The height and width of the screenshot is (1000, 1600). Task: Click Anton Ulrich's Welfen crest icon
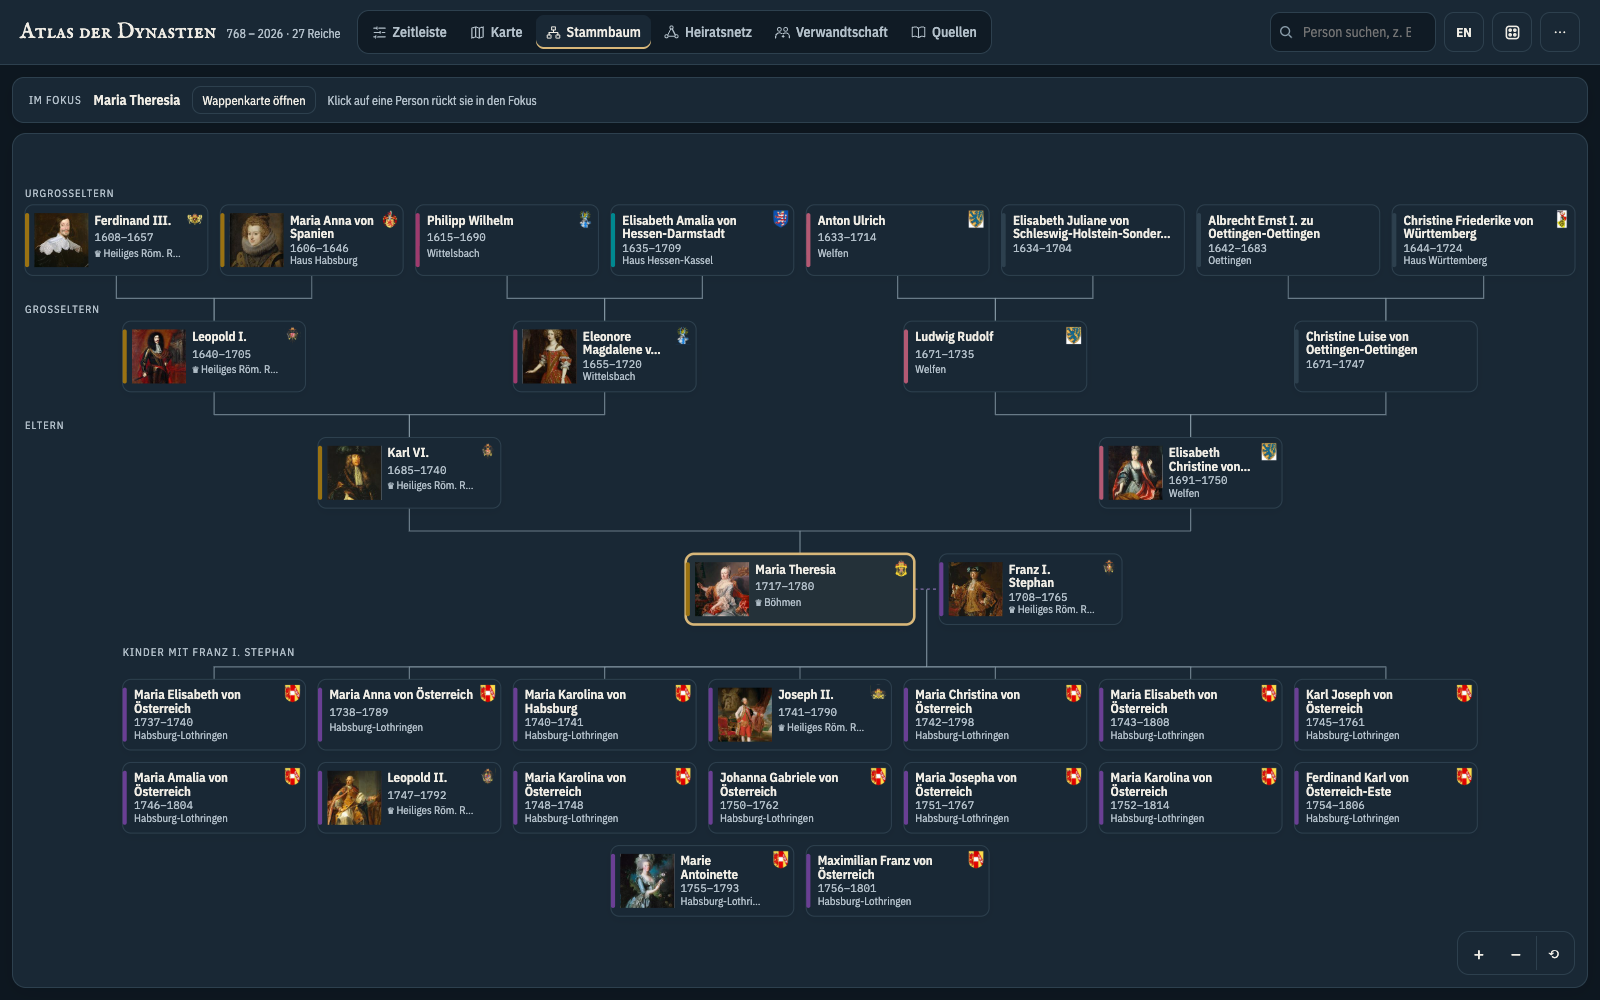pos(975,219)
